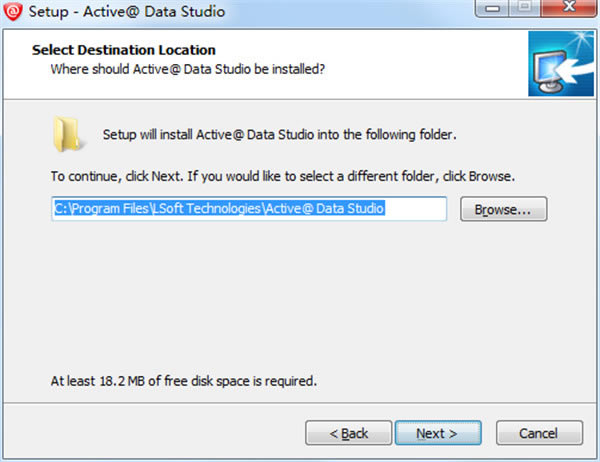Click the "Setup will install Active@ Data Studio" message

point(281,135)
